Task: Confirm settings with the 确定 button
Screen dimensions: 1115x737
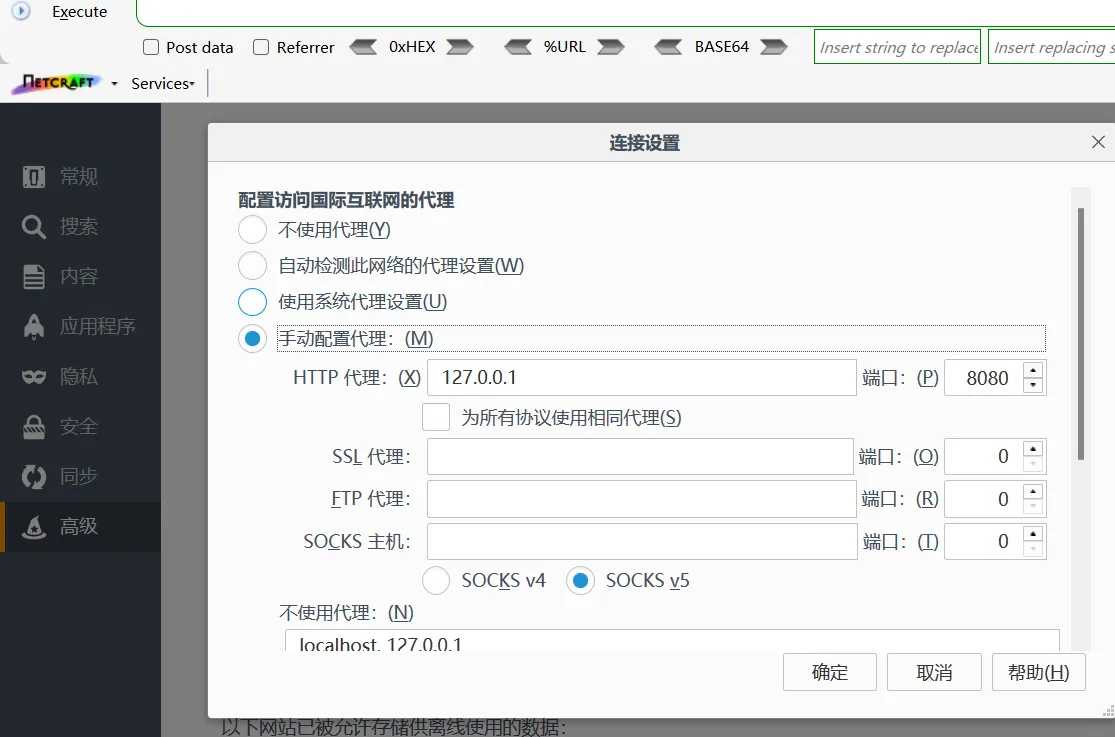Action: point(829,672)
